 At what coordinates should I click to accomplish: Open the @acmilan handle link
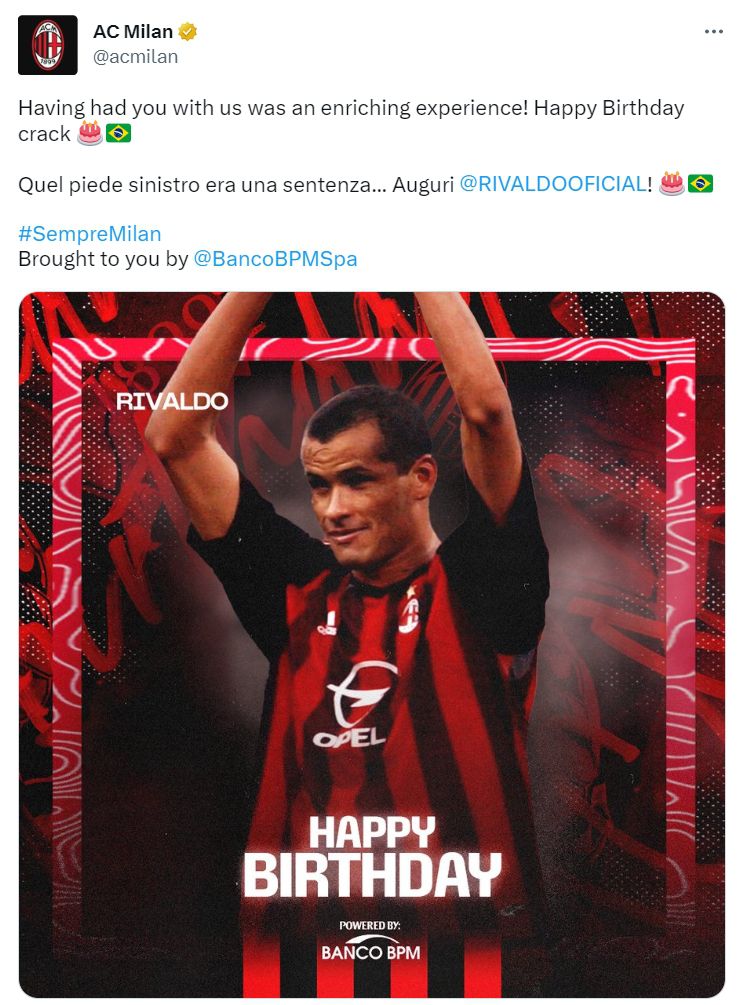coord(135,57)
